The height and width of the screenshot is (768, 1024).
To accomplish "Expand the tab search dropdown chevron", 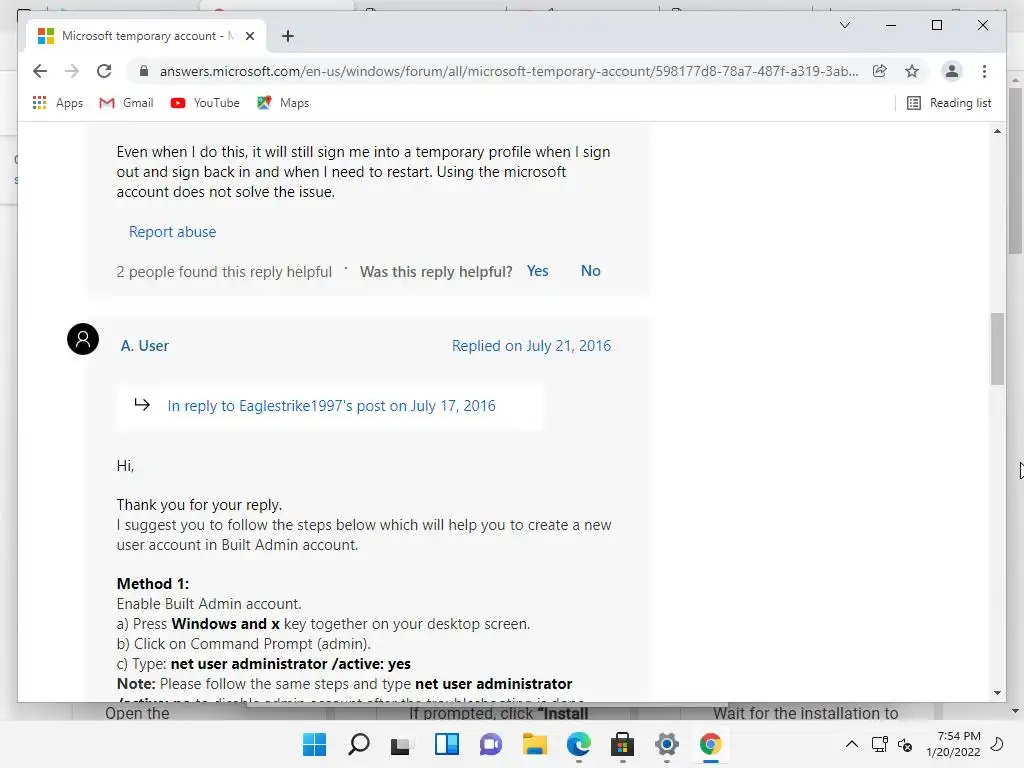I will tap(844, 25).
